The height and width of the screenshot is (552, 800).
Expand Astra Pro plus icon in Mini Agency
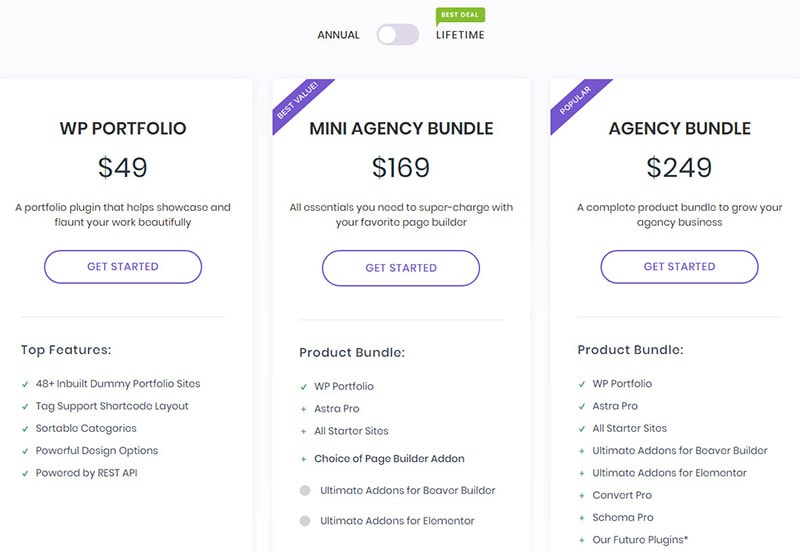[x=303, y=409]
